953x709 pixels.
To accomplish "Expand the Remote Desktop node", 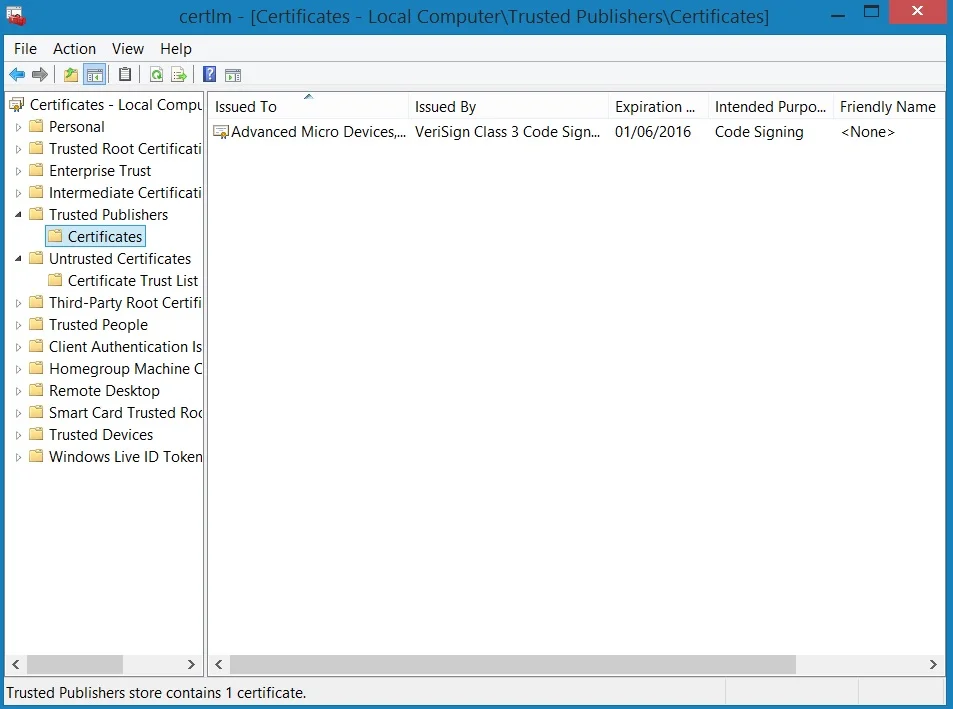I will coord(18,391).
